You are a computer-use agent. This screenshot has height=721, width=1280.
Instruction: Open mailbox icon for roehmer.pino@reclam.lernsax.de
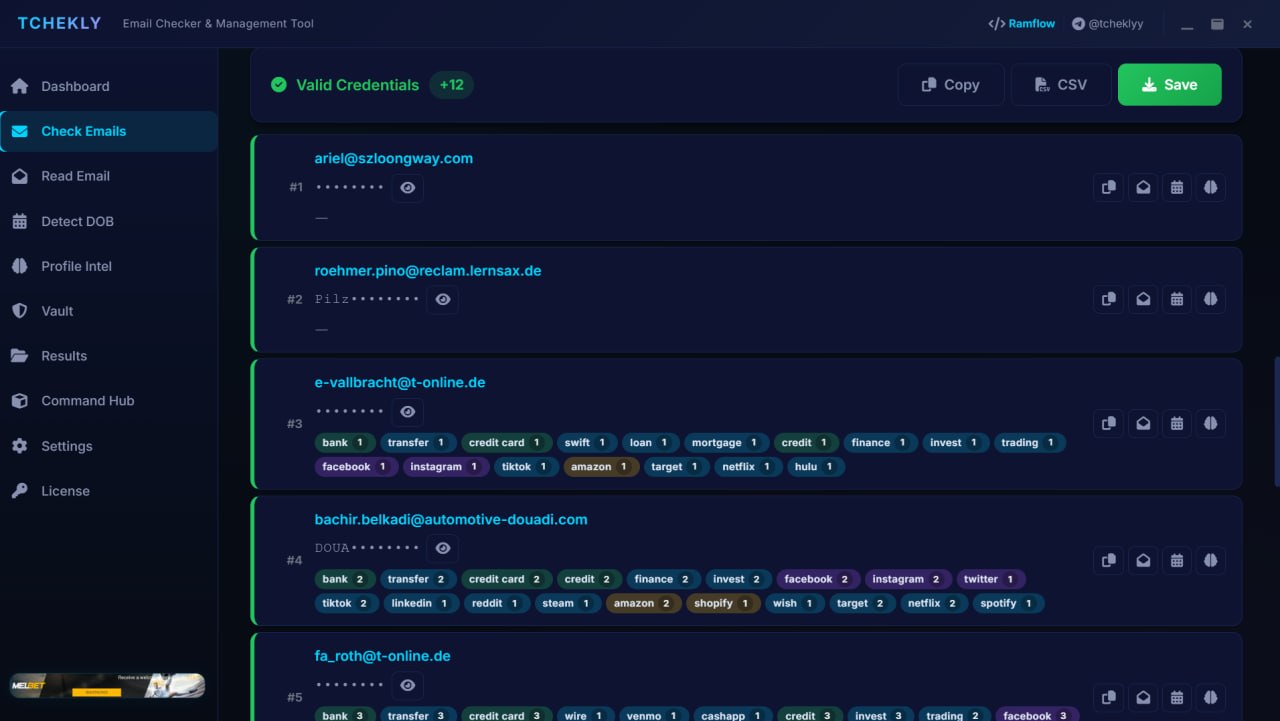[1142, 299]
